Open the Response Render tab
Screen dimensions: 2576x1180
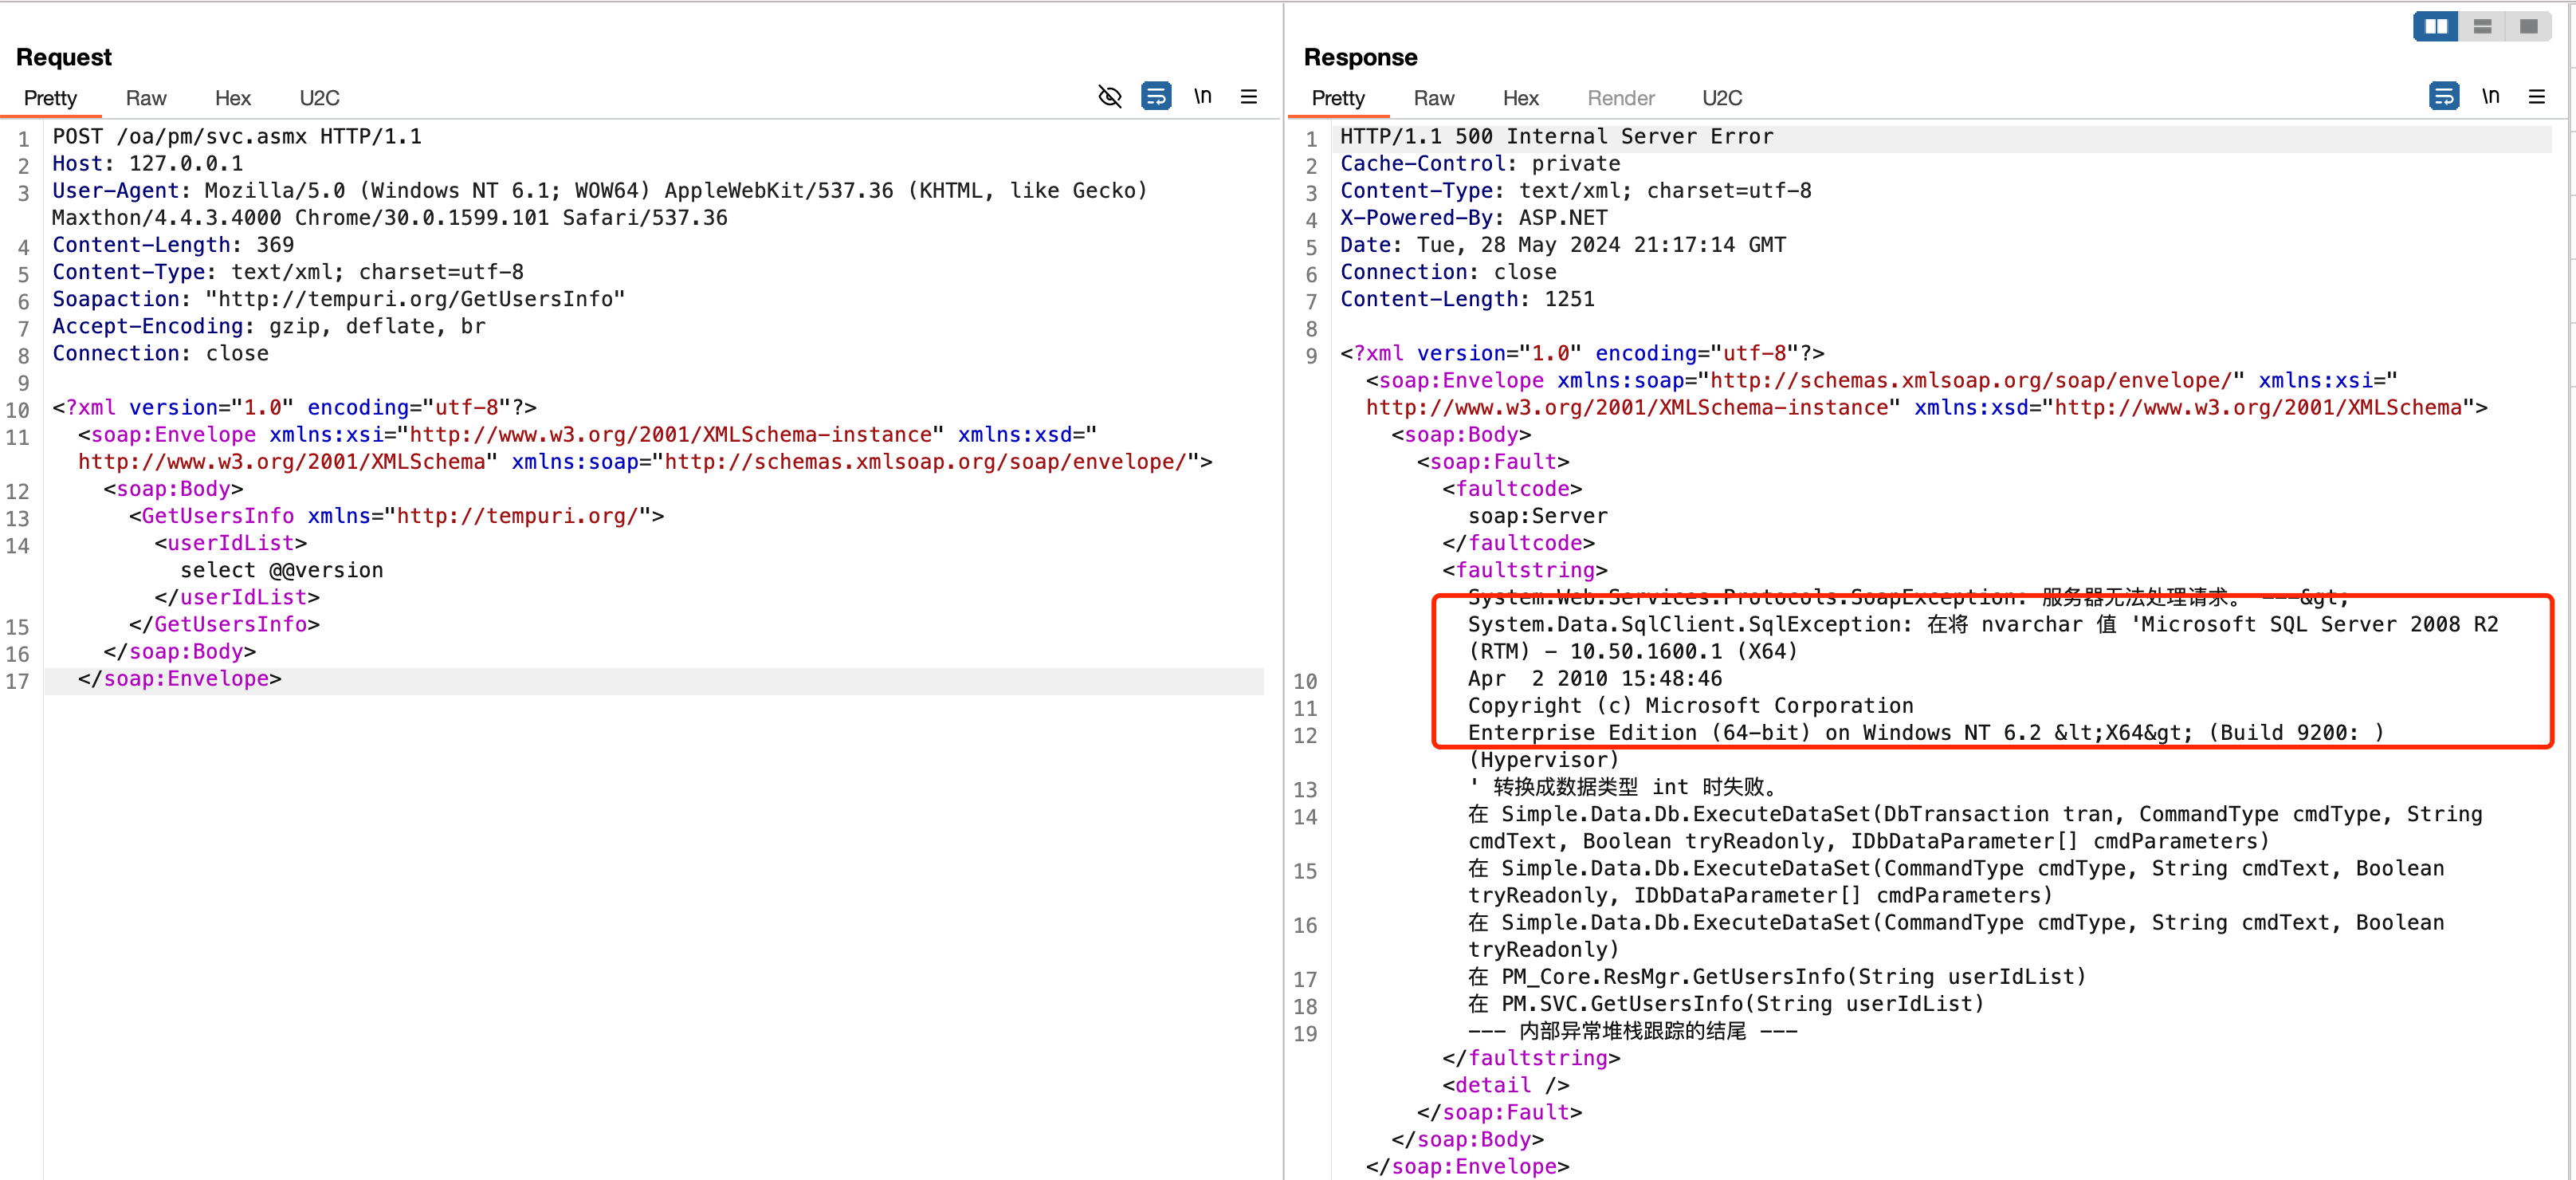tap(1621, 98)
